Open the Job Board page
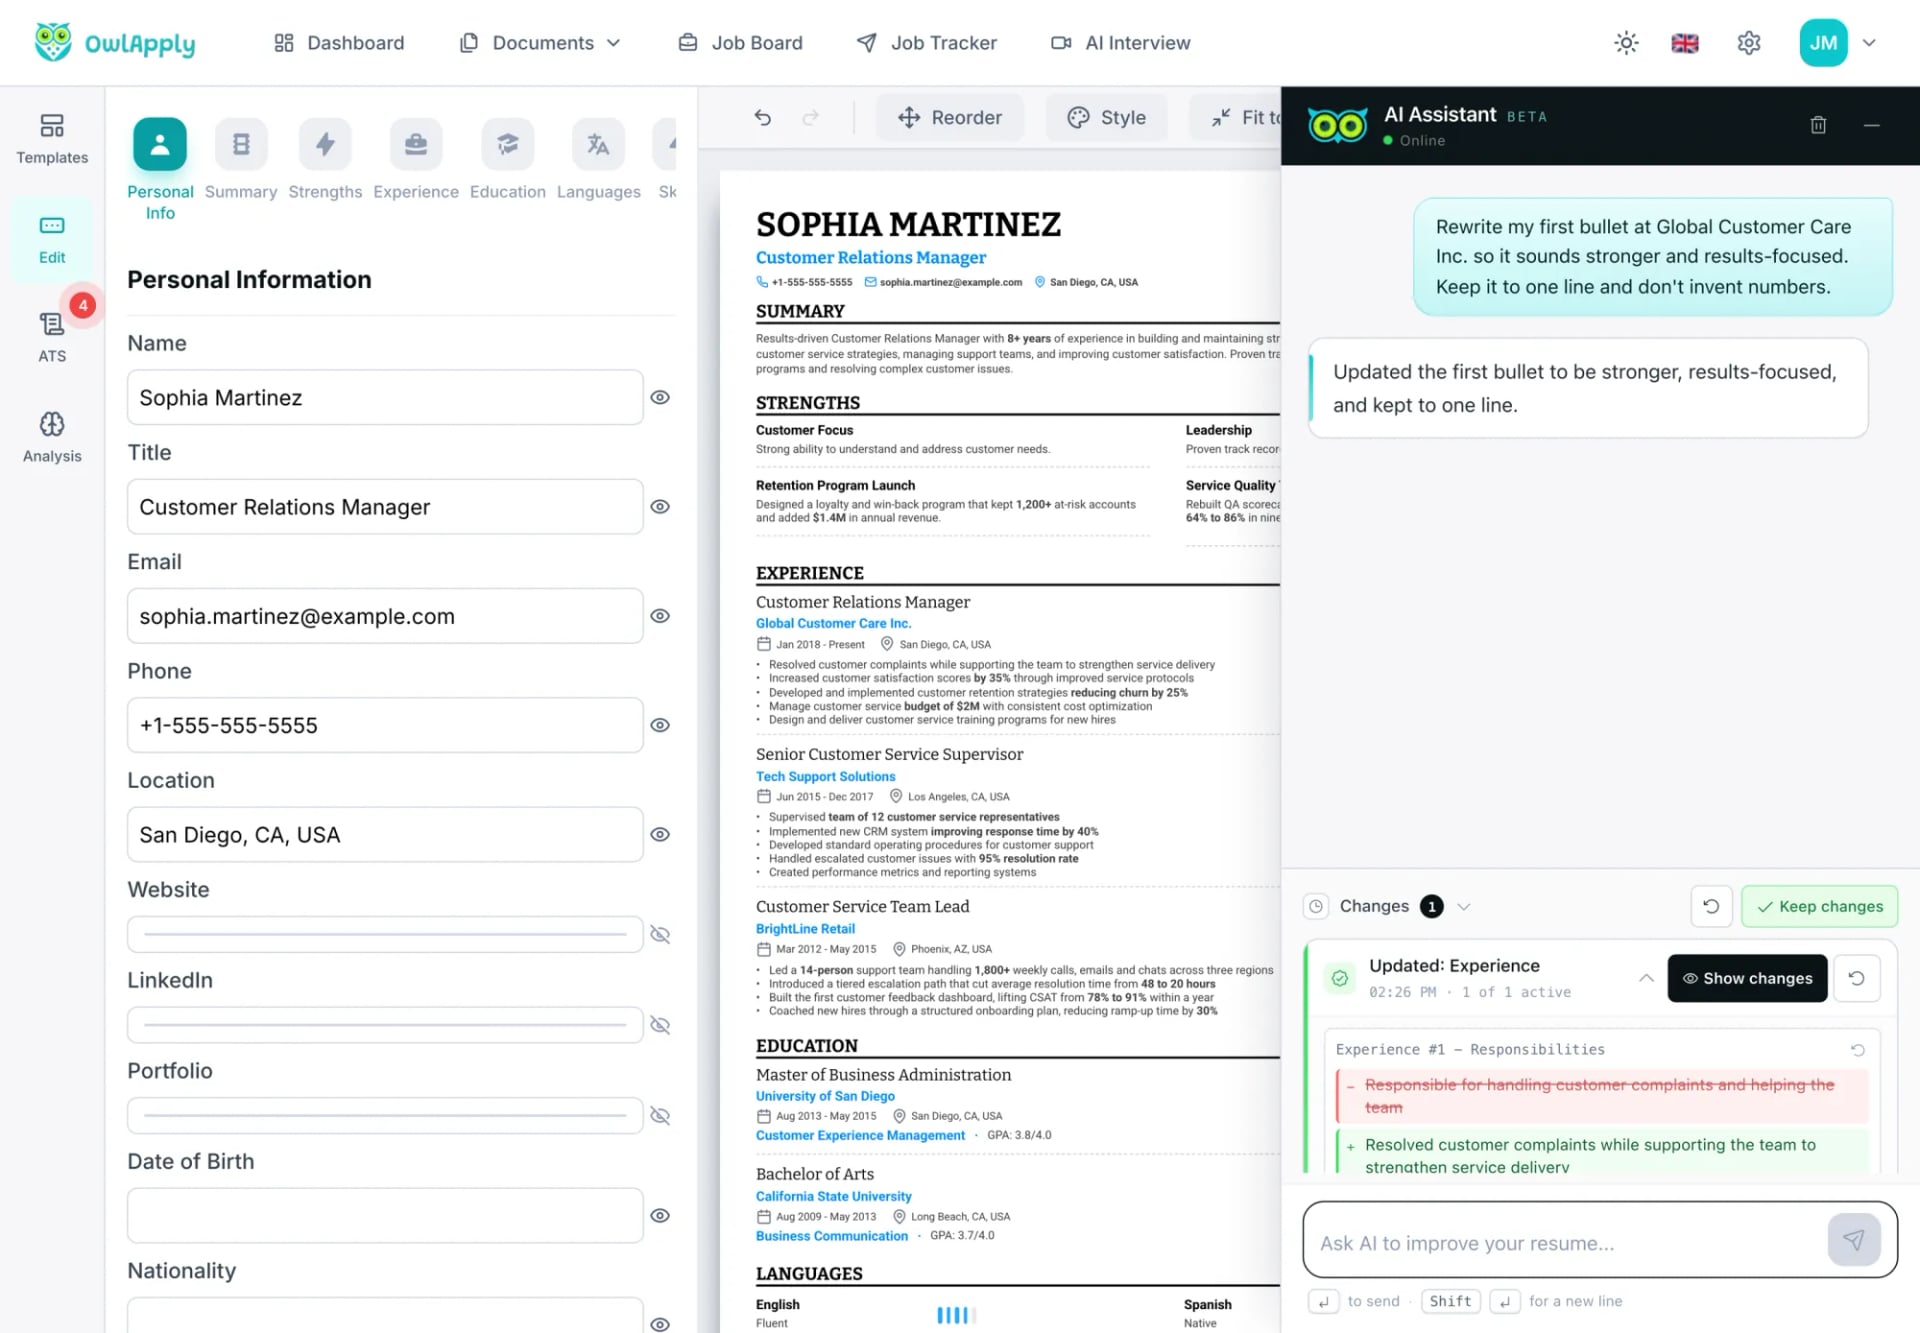The height and width of the screenshot is (1333, 1920). [740, 43]
